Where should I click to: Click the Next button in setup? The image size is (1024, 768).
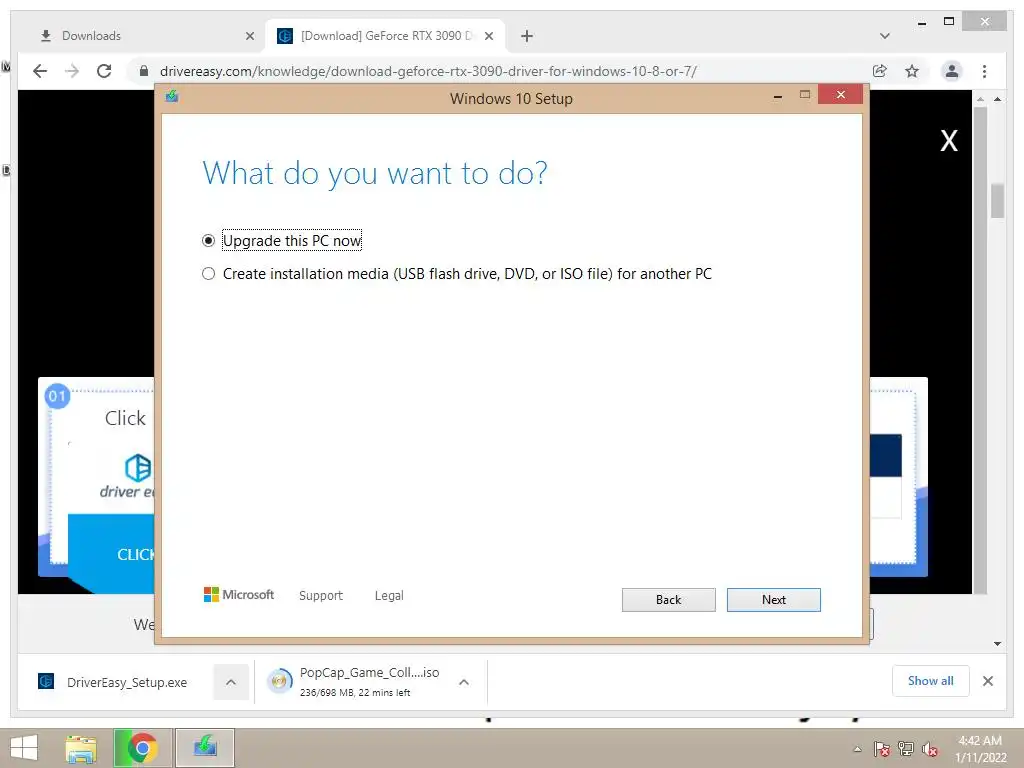click(773, 600)
